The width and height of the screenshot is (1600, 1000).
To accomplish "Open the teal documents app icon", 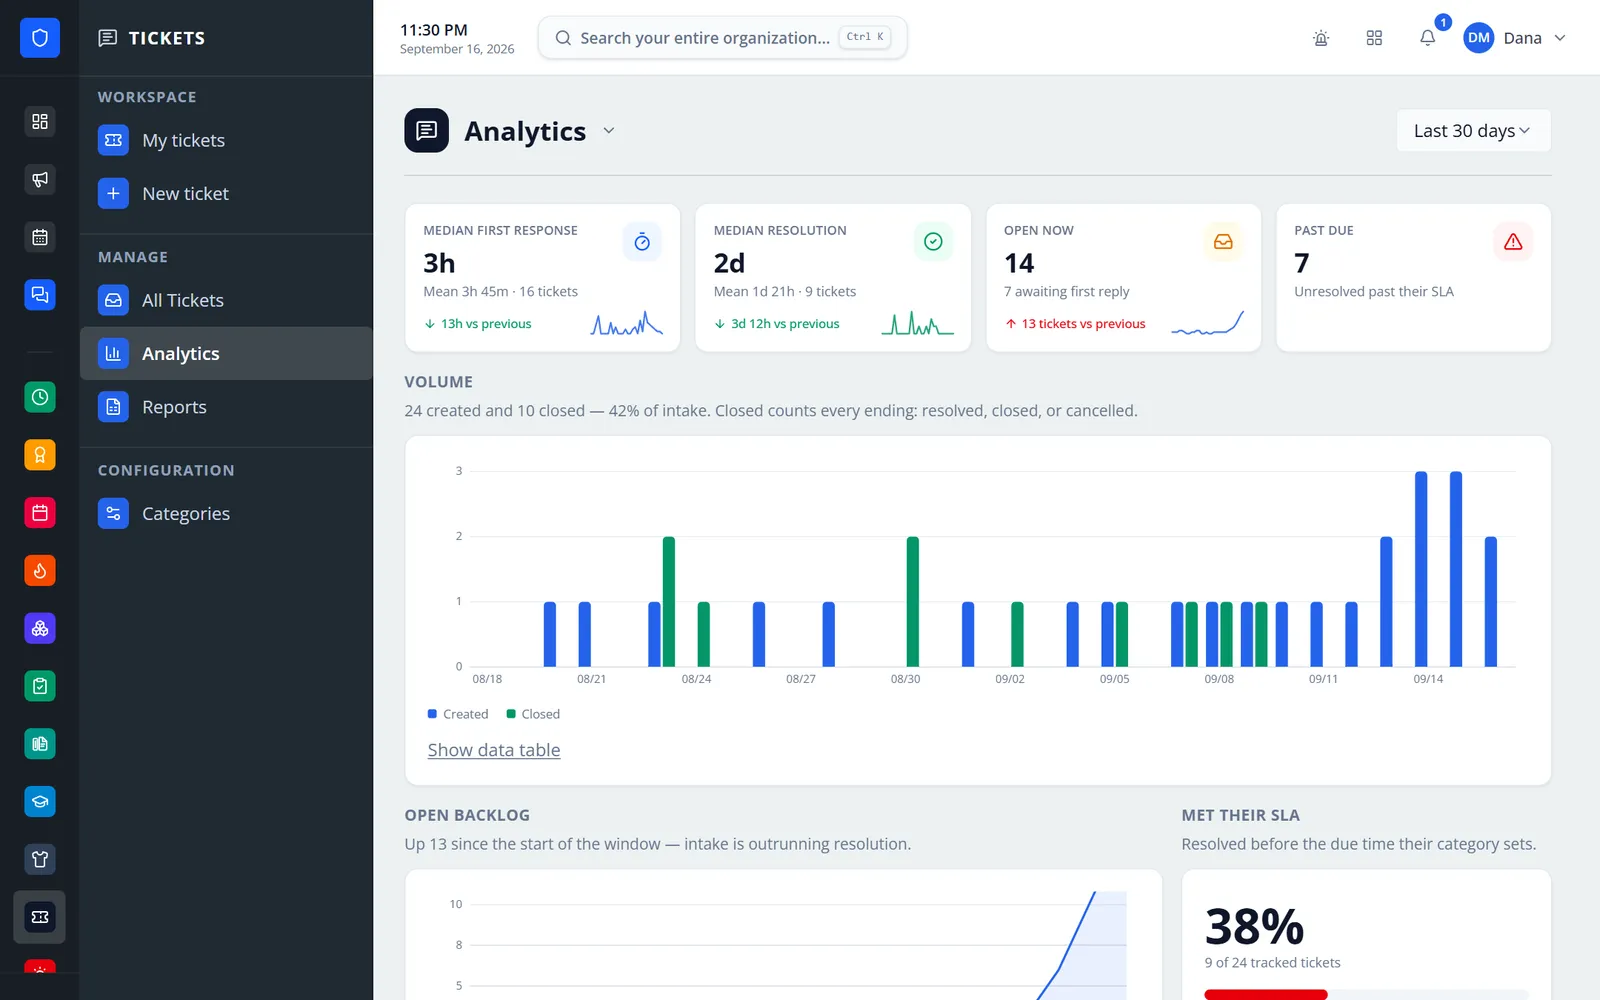I will point(40,744).
